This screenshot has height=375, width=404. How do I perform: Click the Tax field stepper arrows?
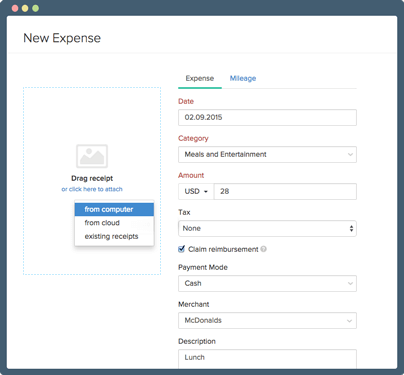pos(351,228)
